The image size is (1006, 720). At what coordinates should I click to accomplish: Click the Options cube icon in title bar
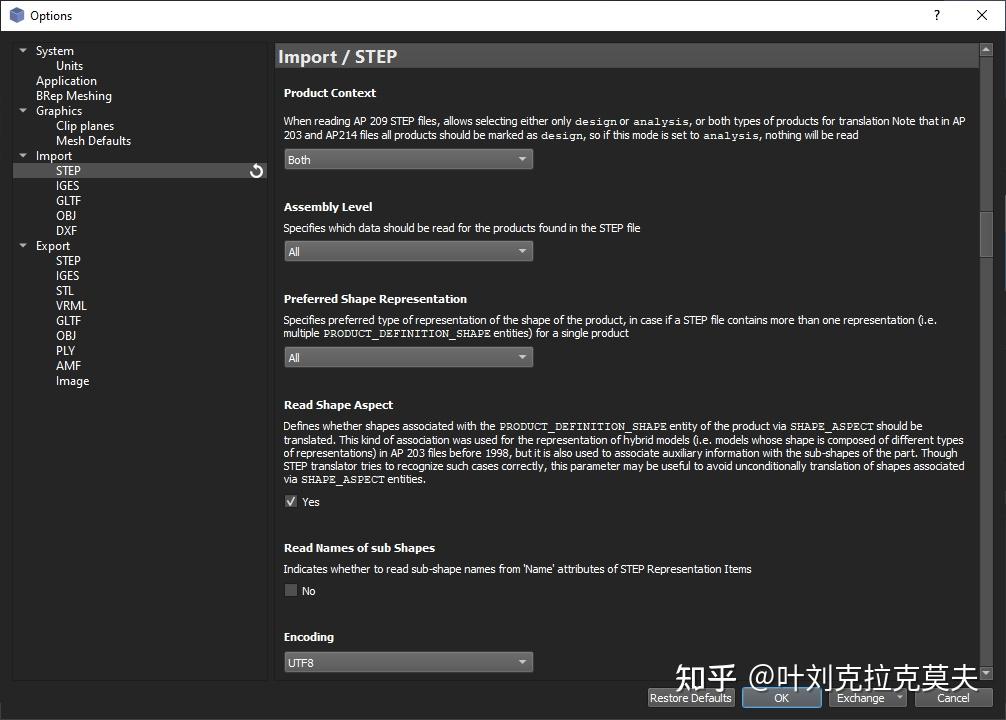(15, 15)
